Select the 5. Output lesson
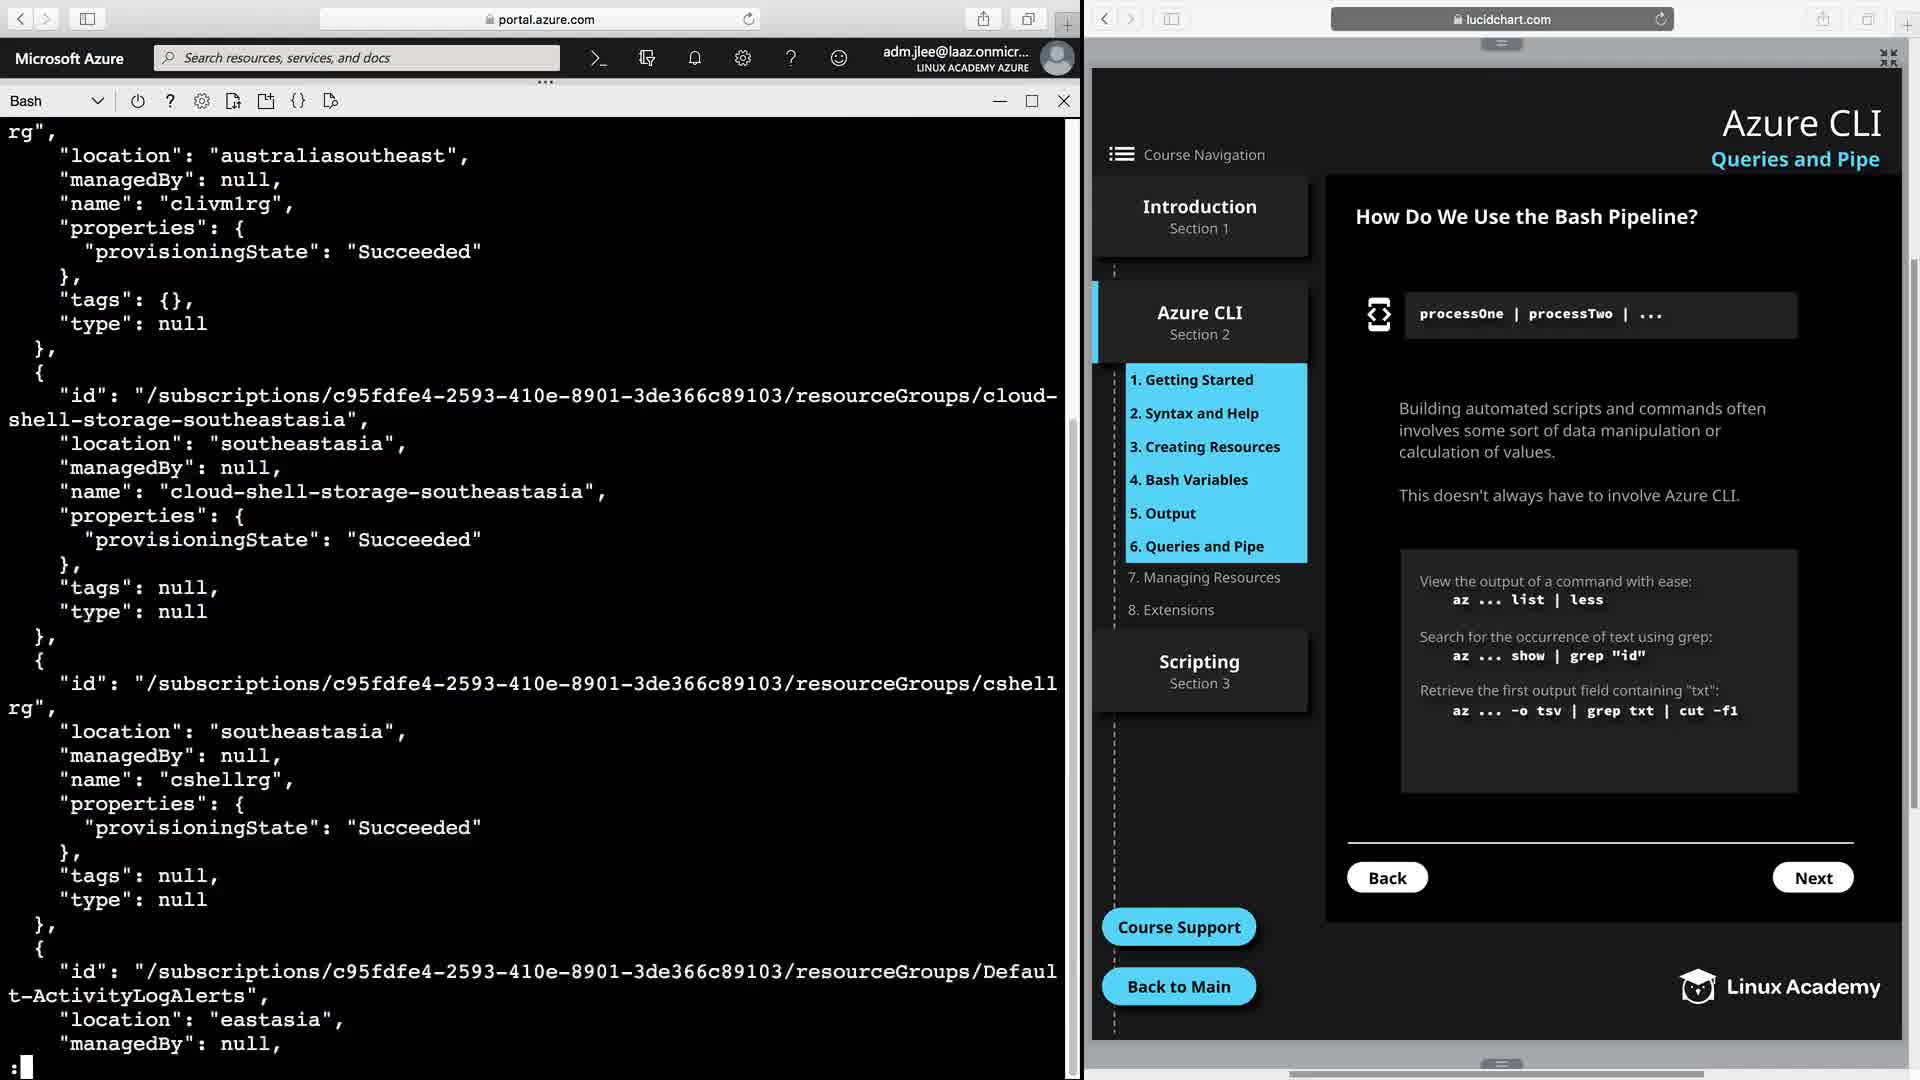Screen dimensions: 1920x1080 click(x=1162, y=513)
